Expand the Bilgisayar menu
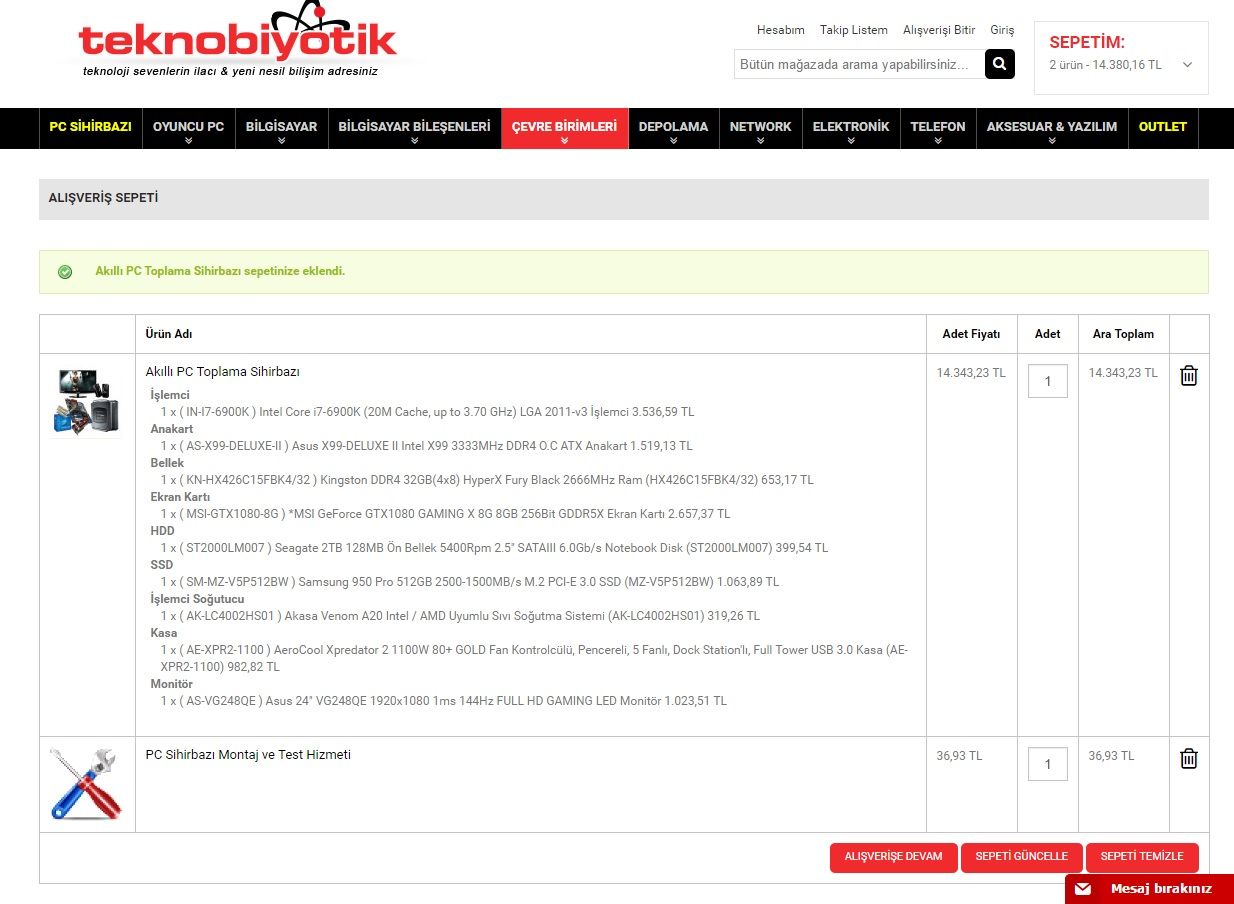The width and height of the screenshot is (1234, 904). pyautogui.click(x=281, y=128)
